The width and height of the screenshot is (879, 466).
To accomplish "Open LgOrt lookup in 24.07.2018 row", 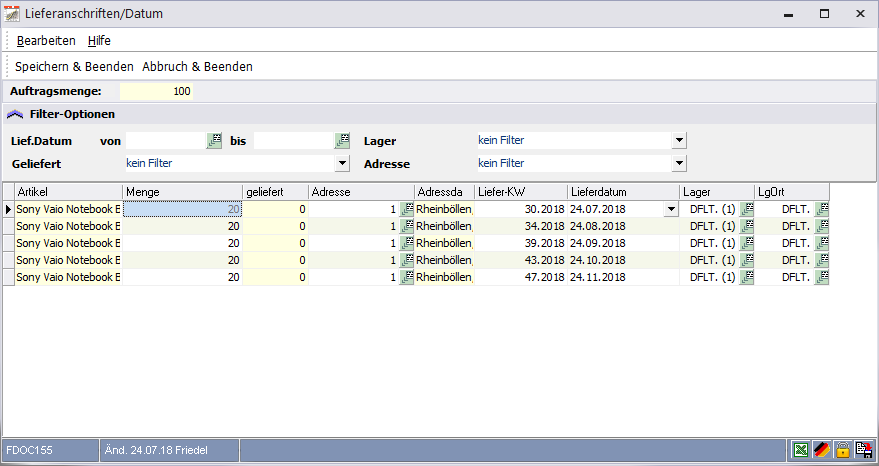I will [822, 210].
